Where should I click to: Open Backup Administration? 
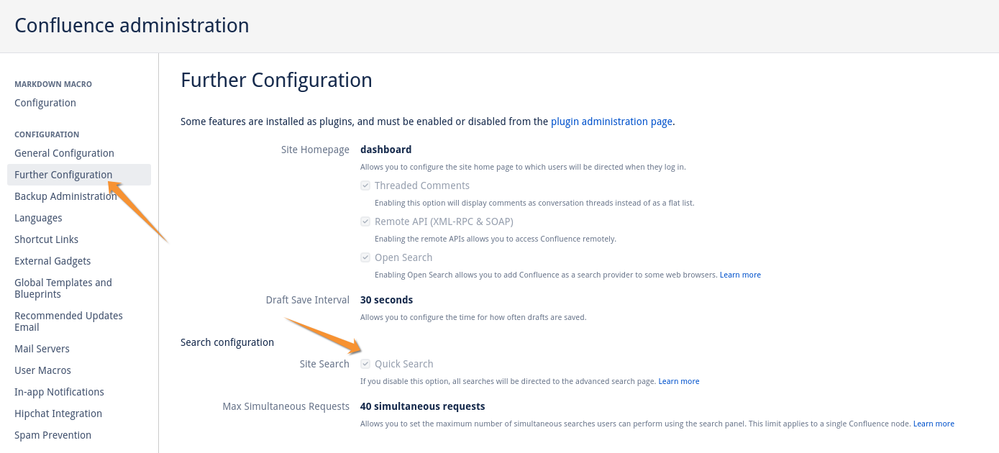(66, 196)
